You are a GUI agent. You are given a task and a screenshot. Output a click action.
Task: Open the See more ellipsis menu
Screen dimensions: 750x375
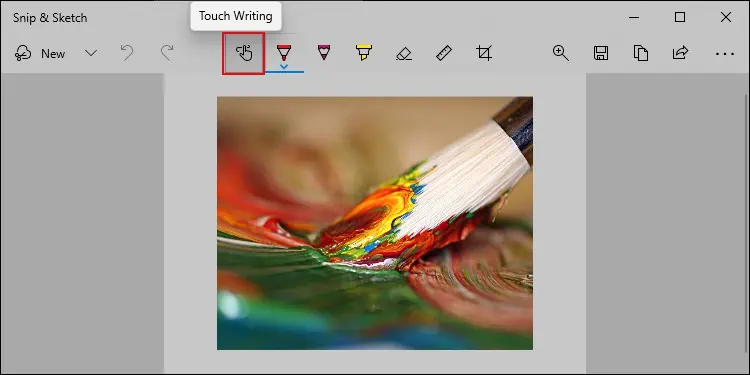coord(725,54)
